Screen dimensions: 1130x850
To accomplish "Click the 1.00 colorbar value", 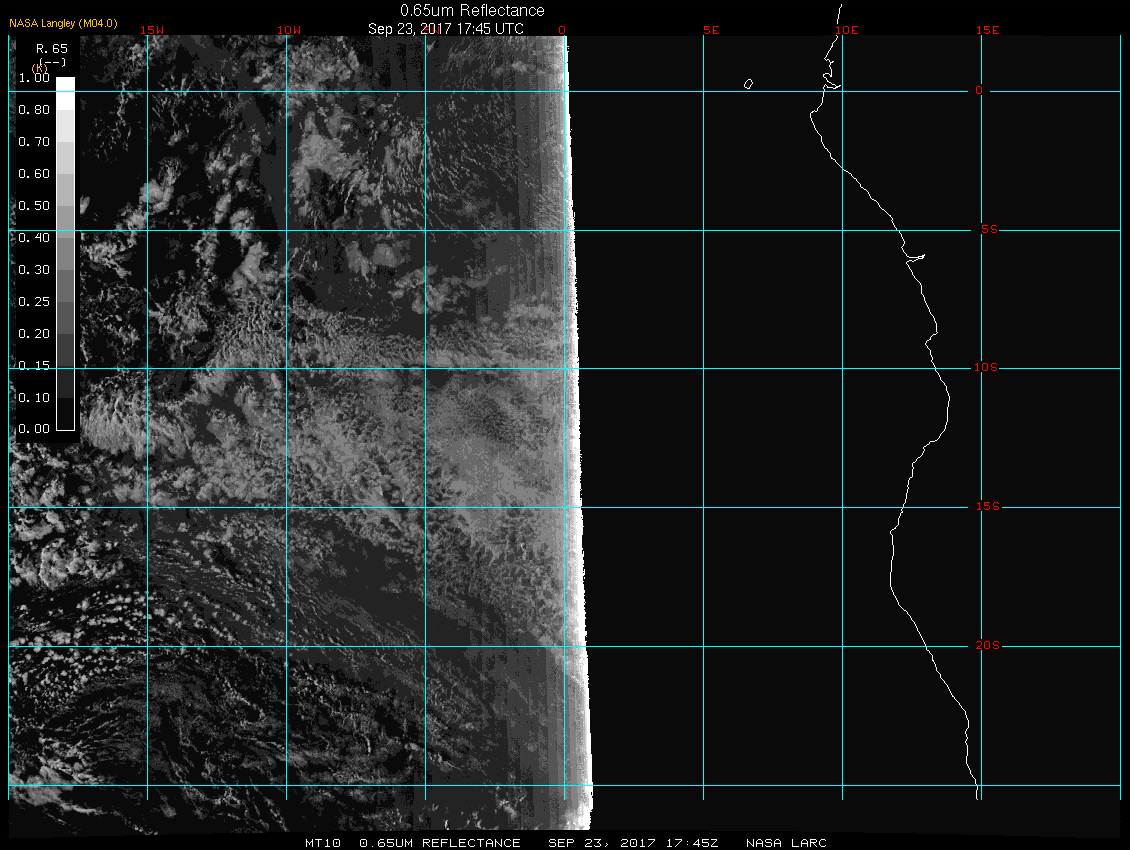I will [34, 78].
